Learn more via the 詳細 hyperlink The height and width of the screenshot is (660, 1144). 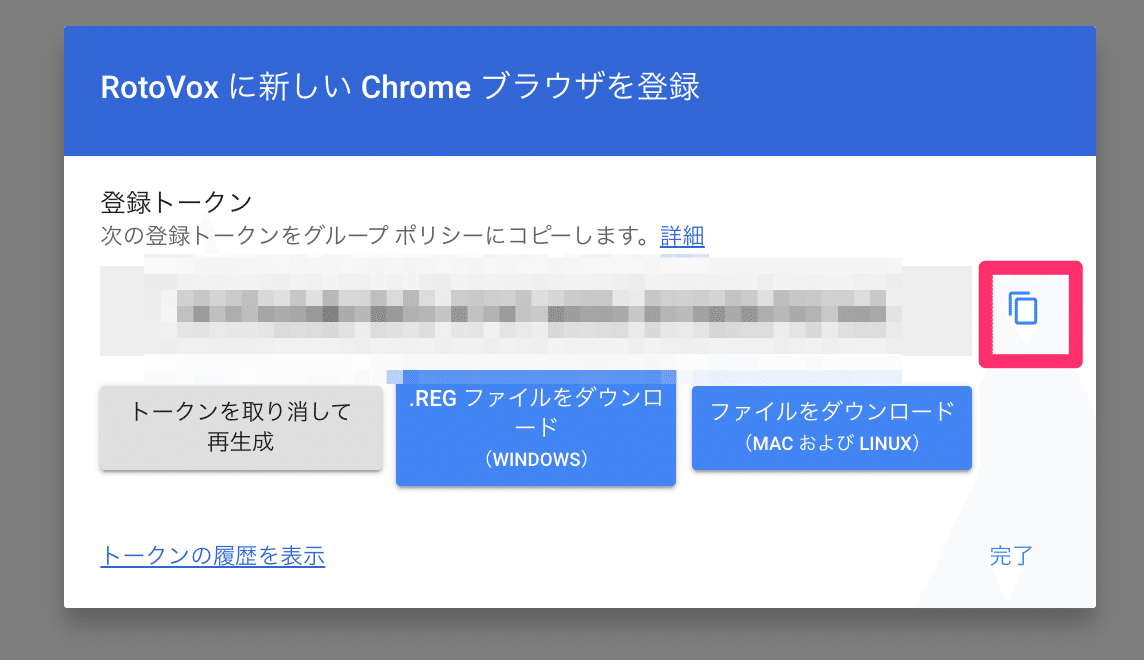[x=682, y=237]
